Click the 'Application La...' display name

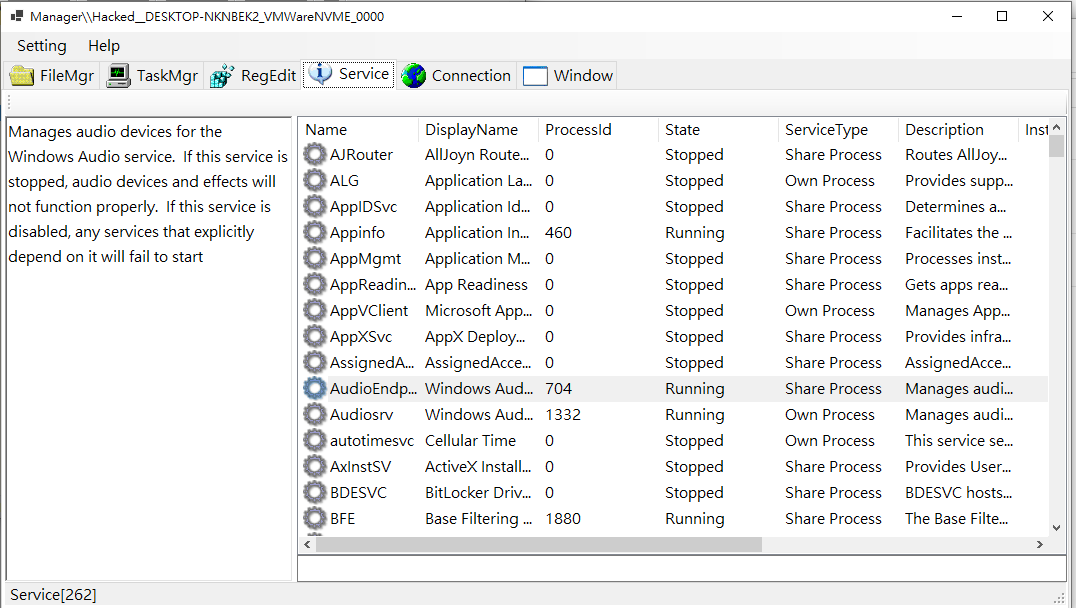coord(478,181)
